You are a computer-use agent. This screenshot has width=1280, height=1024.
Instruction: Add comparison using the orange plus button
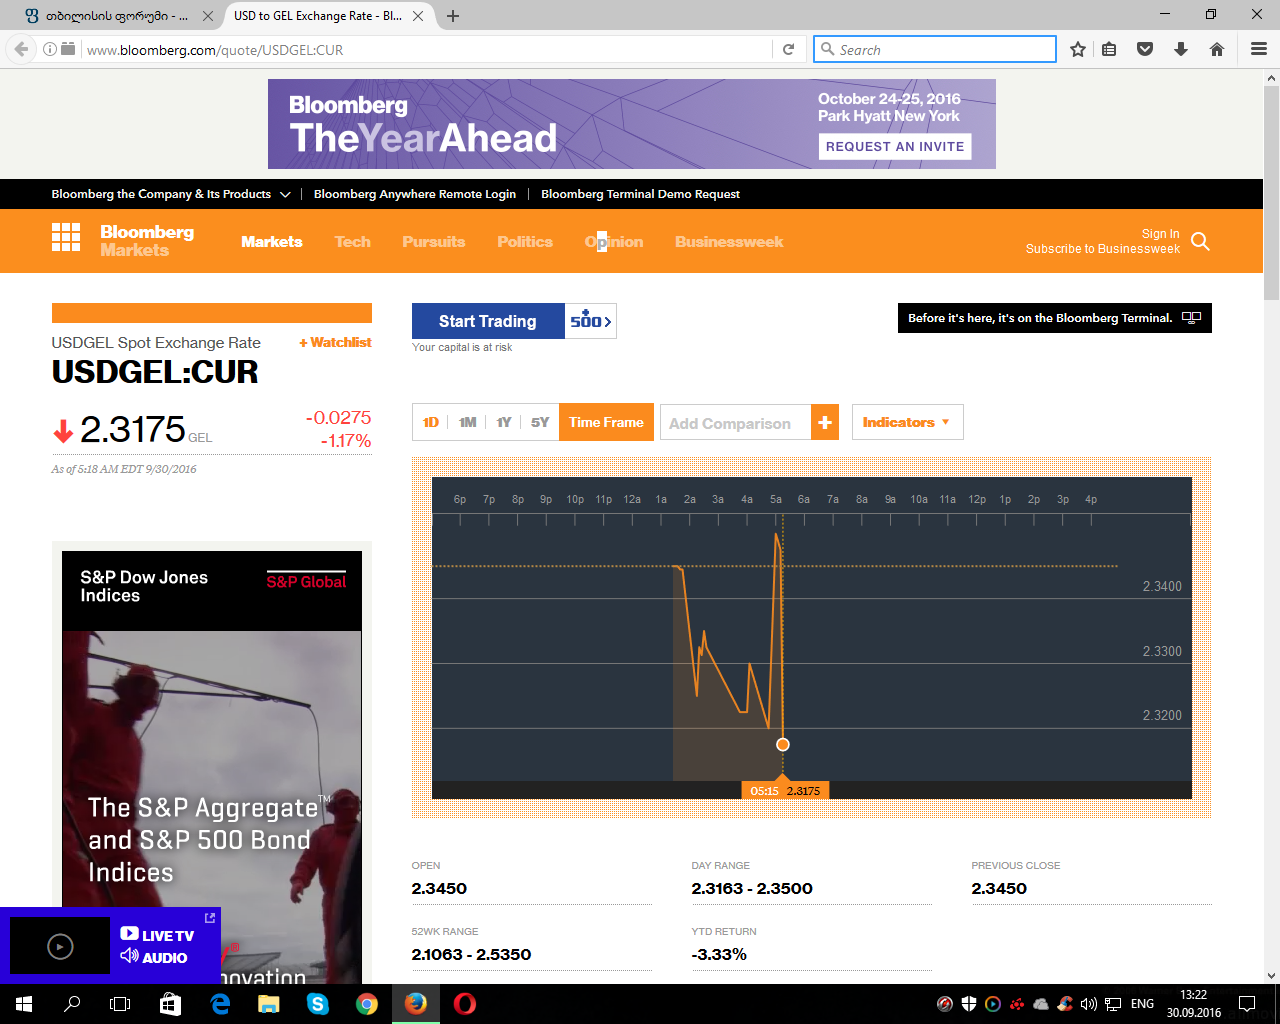[825, 422]
